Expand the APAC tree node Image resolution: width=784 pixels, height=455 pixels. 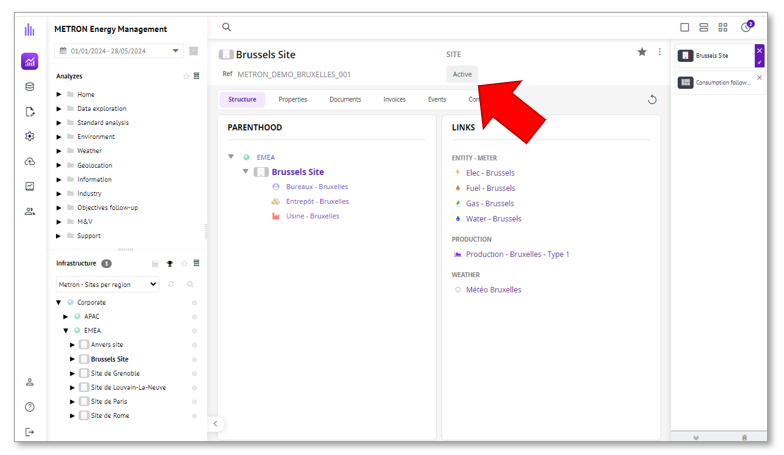coord(66,317)
